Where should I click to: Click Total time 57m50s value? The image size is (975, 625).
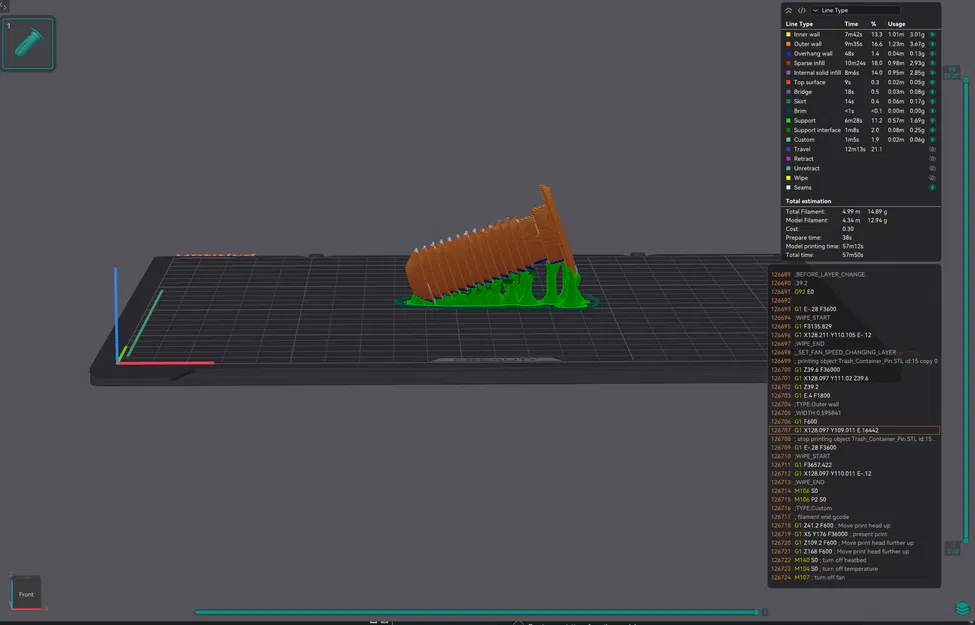(x=853, y=255)
